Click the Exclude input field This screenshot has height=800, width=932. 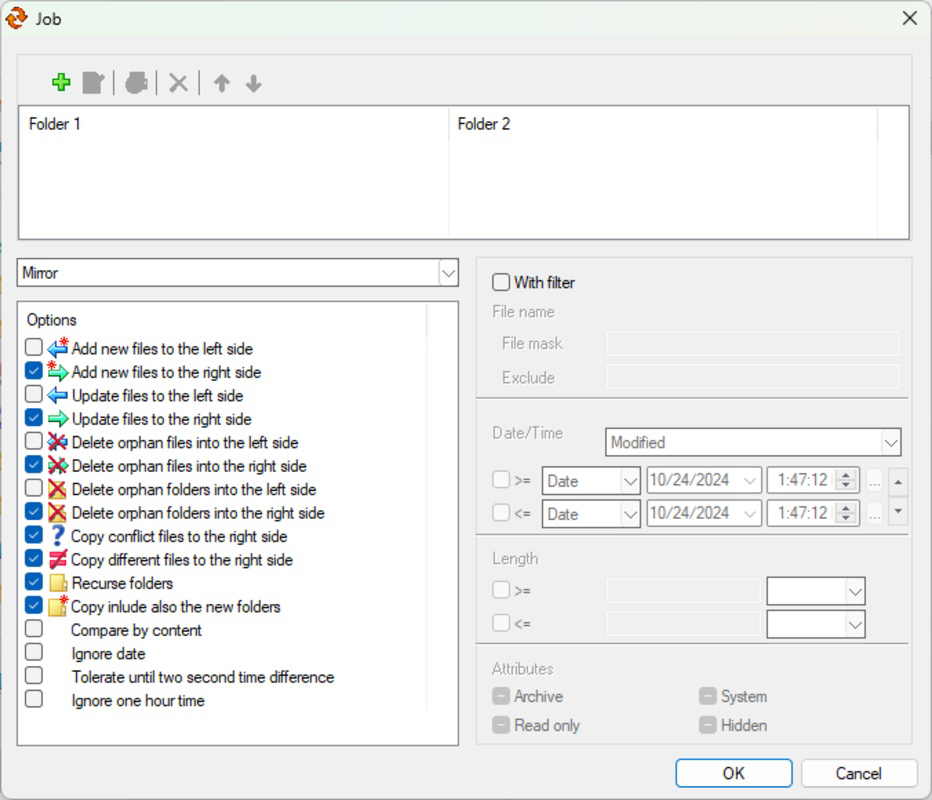coord(753,377)
